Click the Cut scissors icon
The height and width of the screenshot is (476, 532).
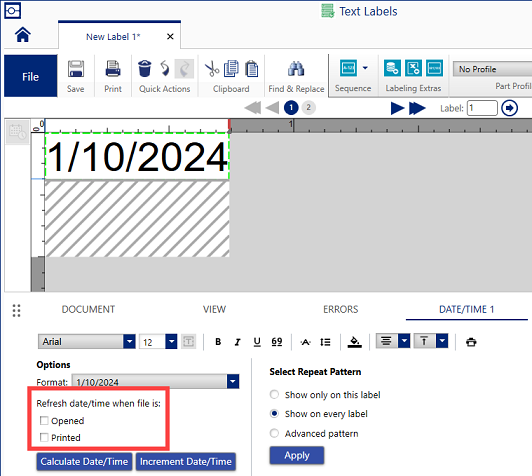point(212,69)
